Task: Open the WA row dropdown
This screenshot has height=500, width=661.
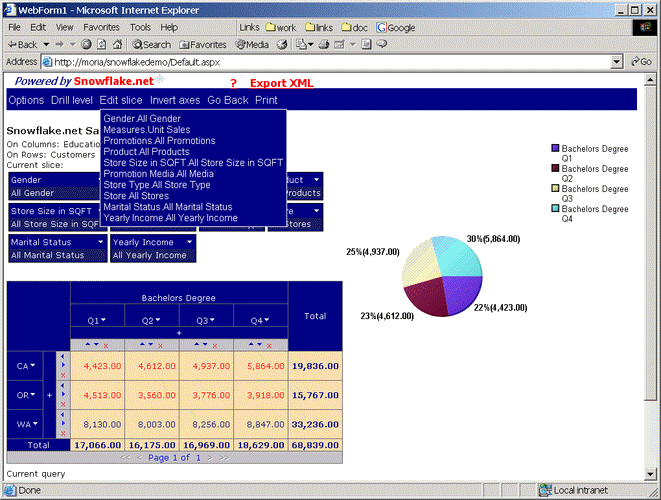Action: click(35, 423)
